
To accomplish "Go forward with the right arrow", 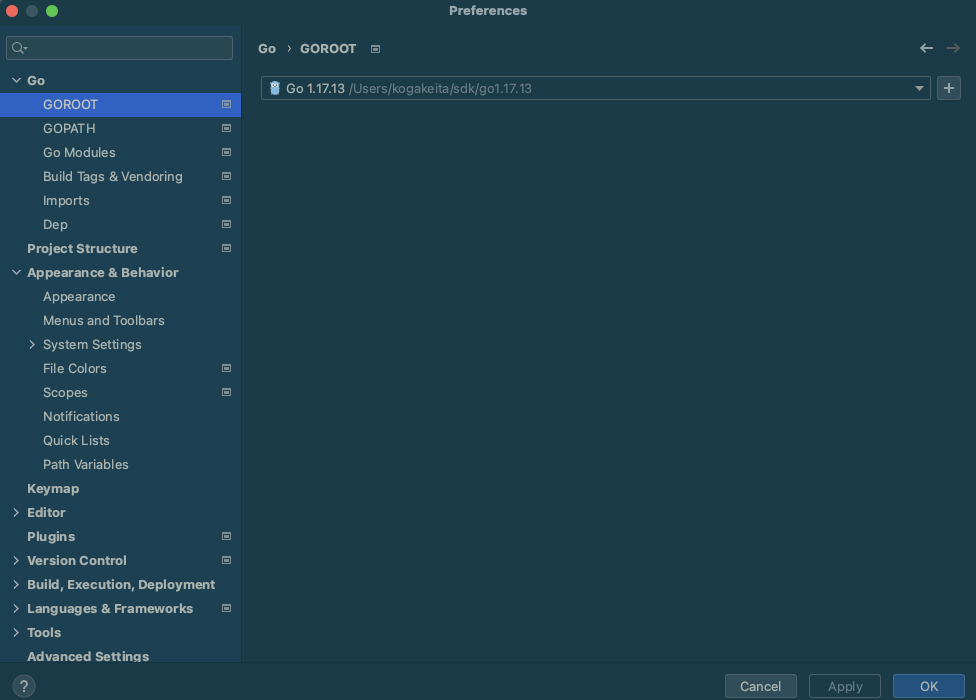I will click(953, 48).
